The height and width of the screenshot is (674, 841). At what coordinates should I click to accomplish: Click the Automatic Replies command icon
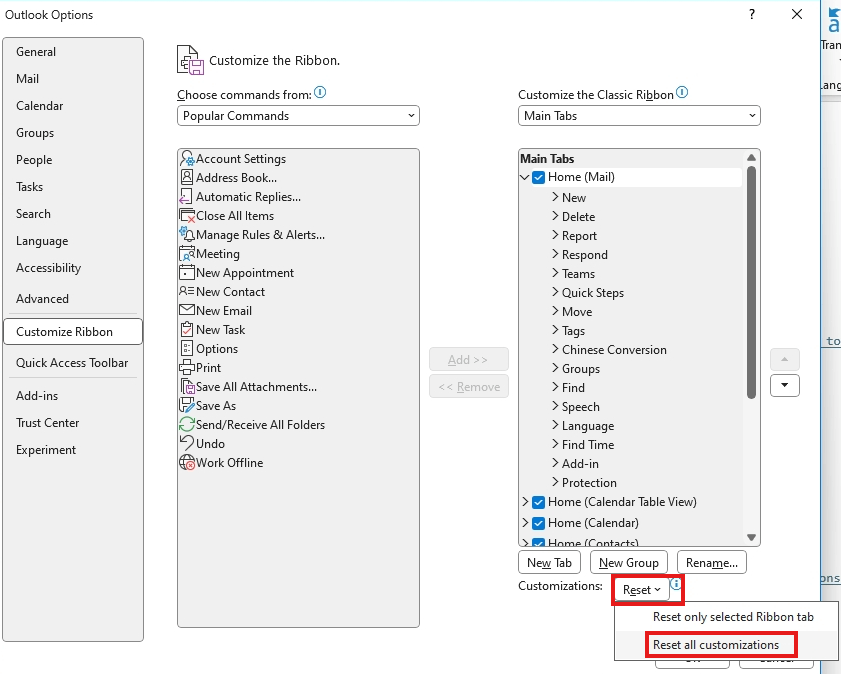coord(186,197)
